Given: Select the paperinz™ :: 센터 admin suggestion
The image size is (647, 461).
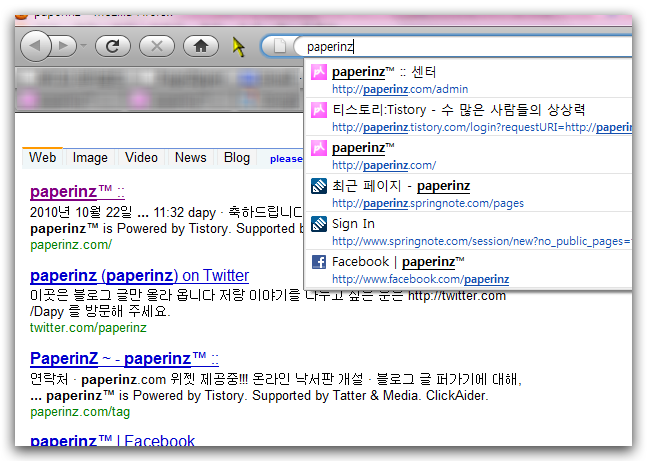Looking at the screenshot, I should click(x=468, y=79).
